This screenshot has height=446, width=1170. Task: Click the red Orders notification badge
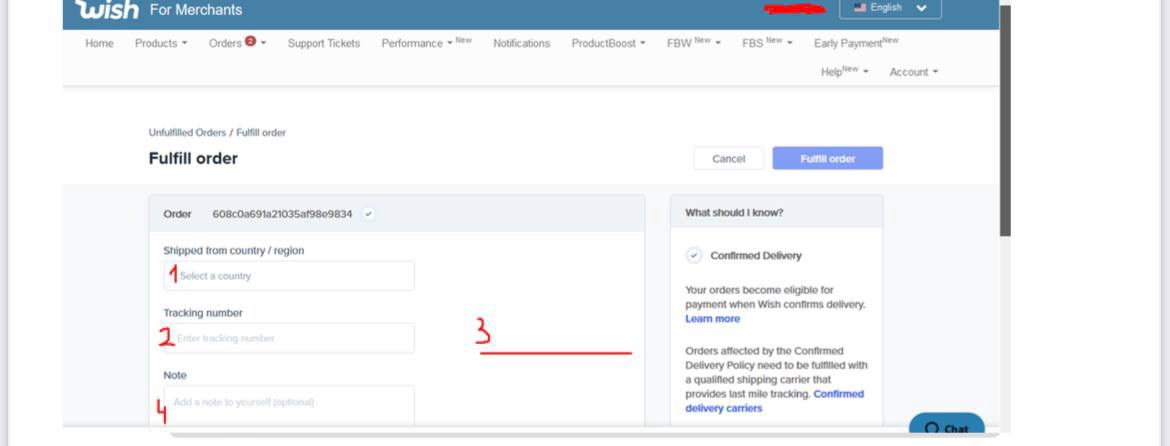(250, 42)
